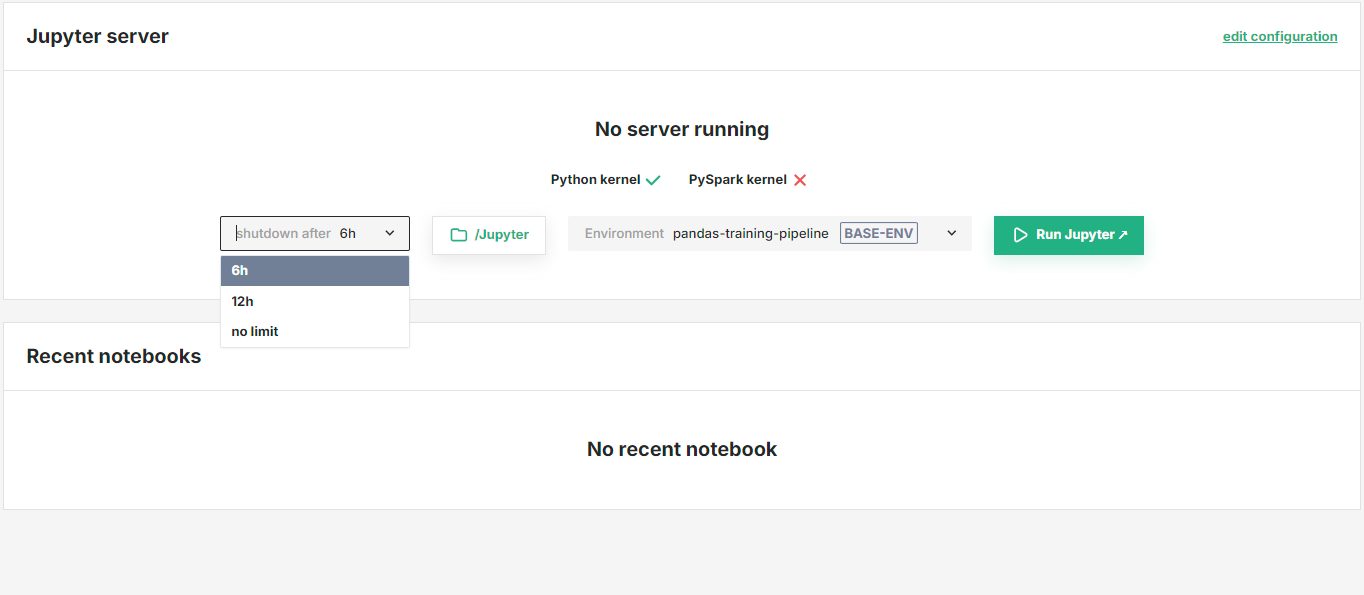Screen dimensions: 1364x595
Task: Click the PySpark kernel label
Action: [x=737, y=179]
